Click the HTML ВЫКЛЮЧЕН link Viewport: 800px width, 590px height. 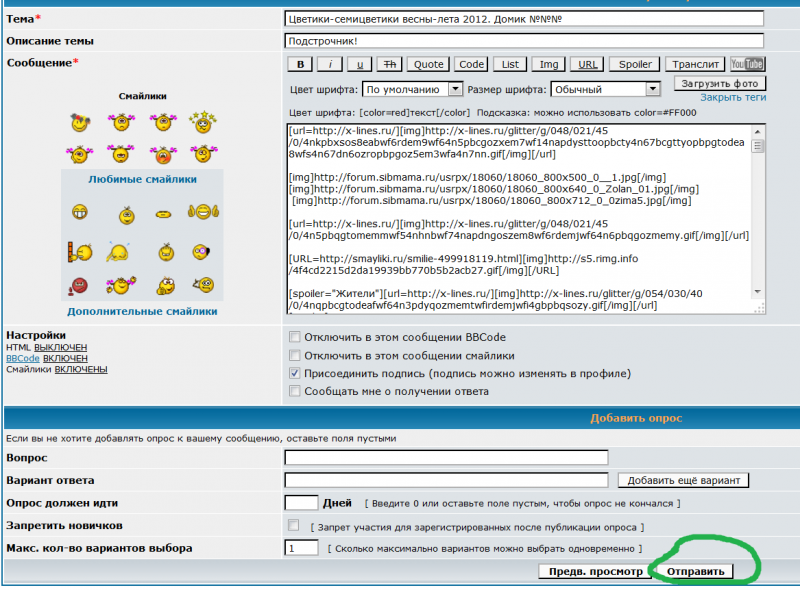[x=61, y=348]
